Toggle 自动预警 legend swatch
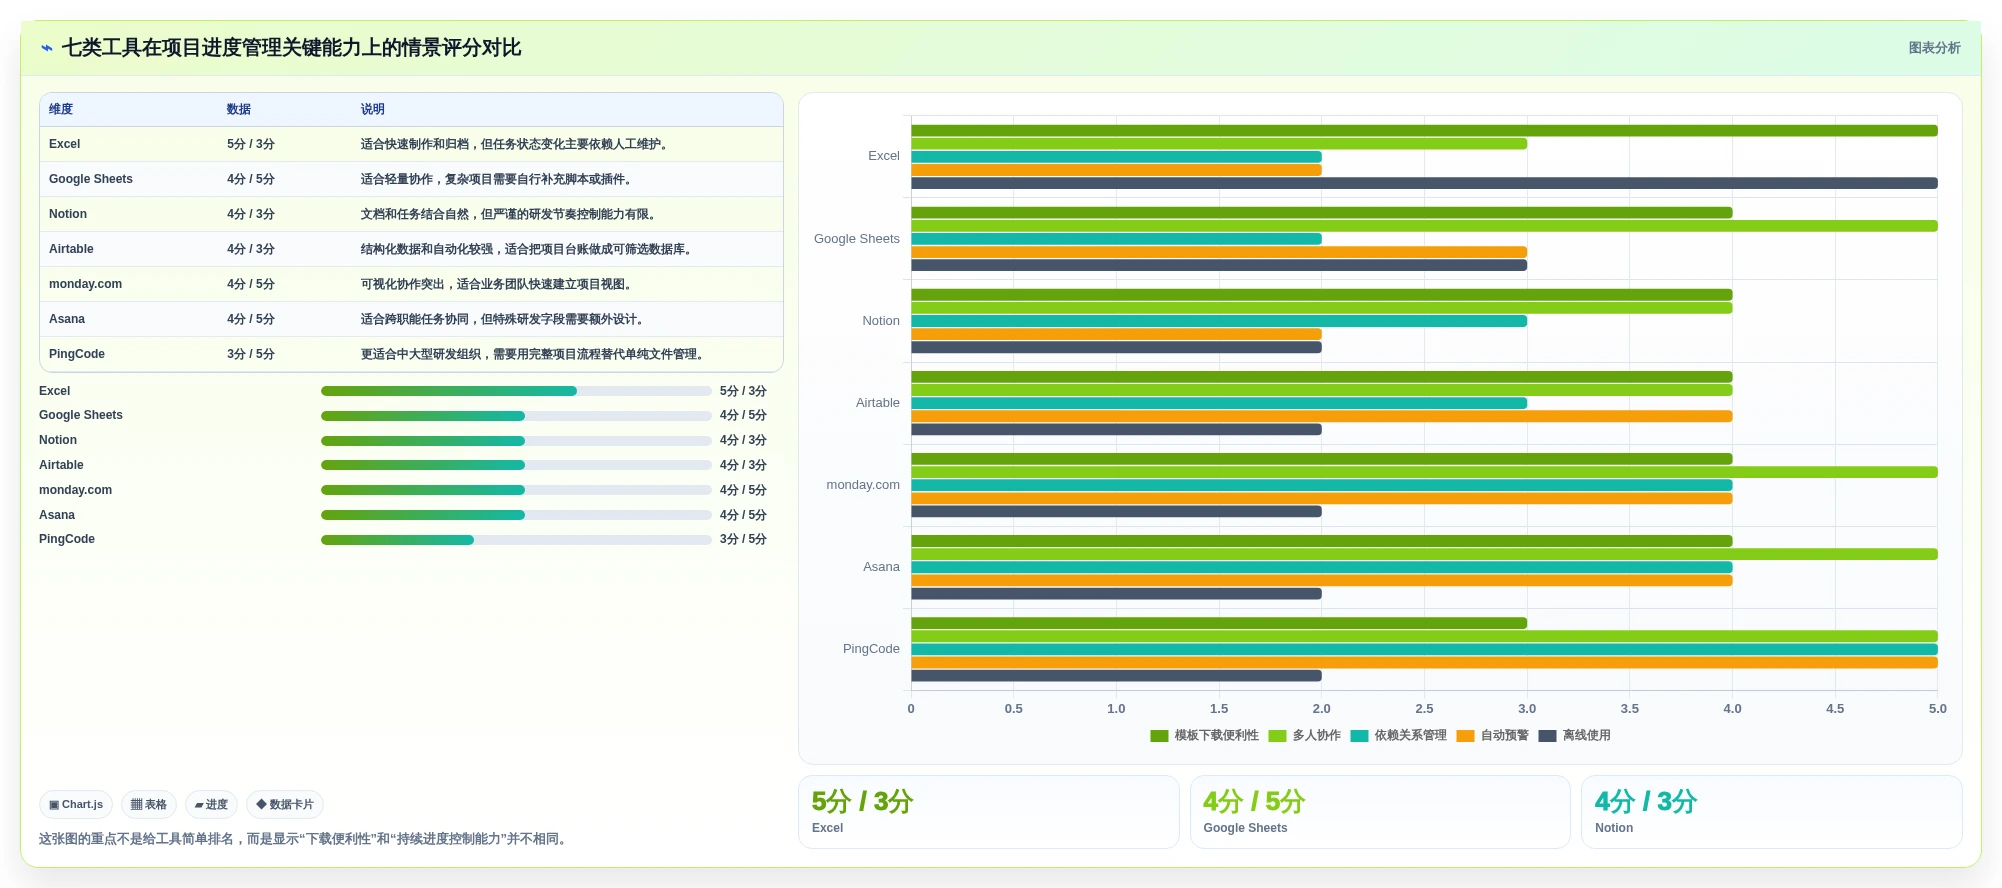2002x888 pixels. [1465, 736]
